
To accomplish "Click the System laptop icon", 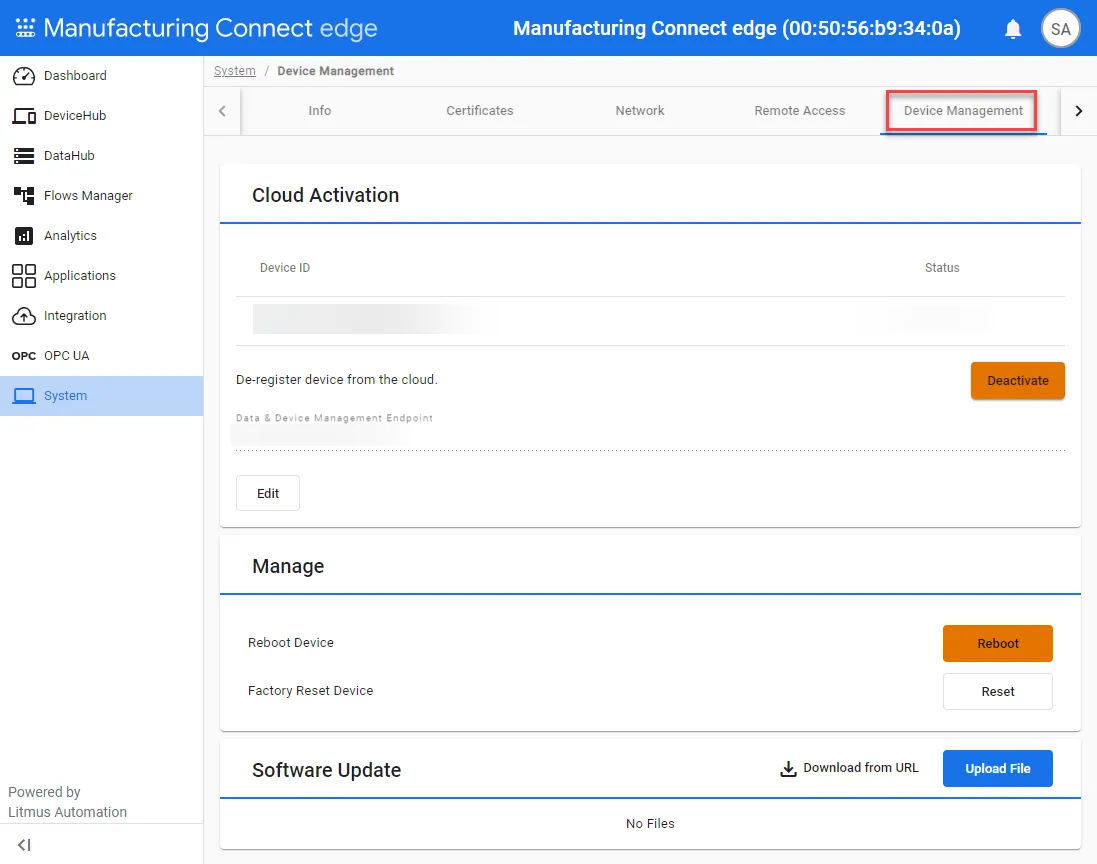I will pos(24,396).
